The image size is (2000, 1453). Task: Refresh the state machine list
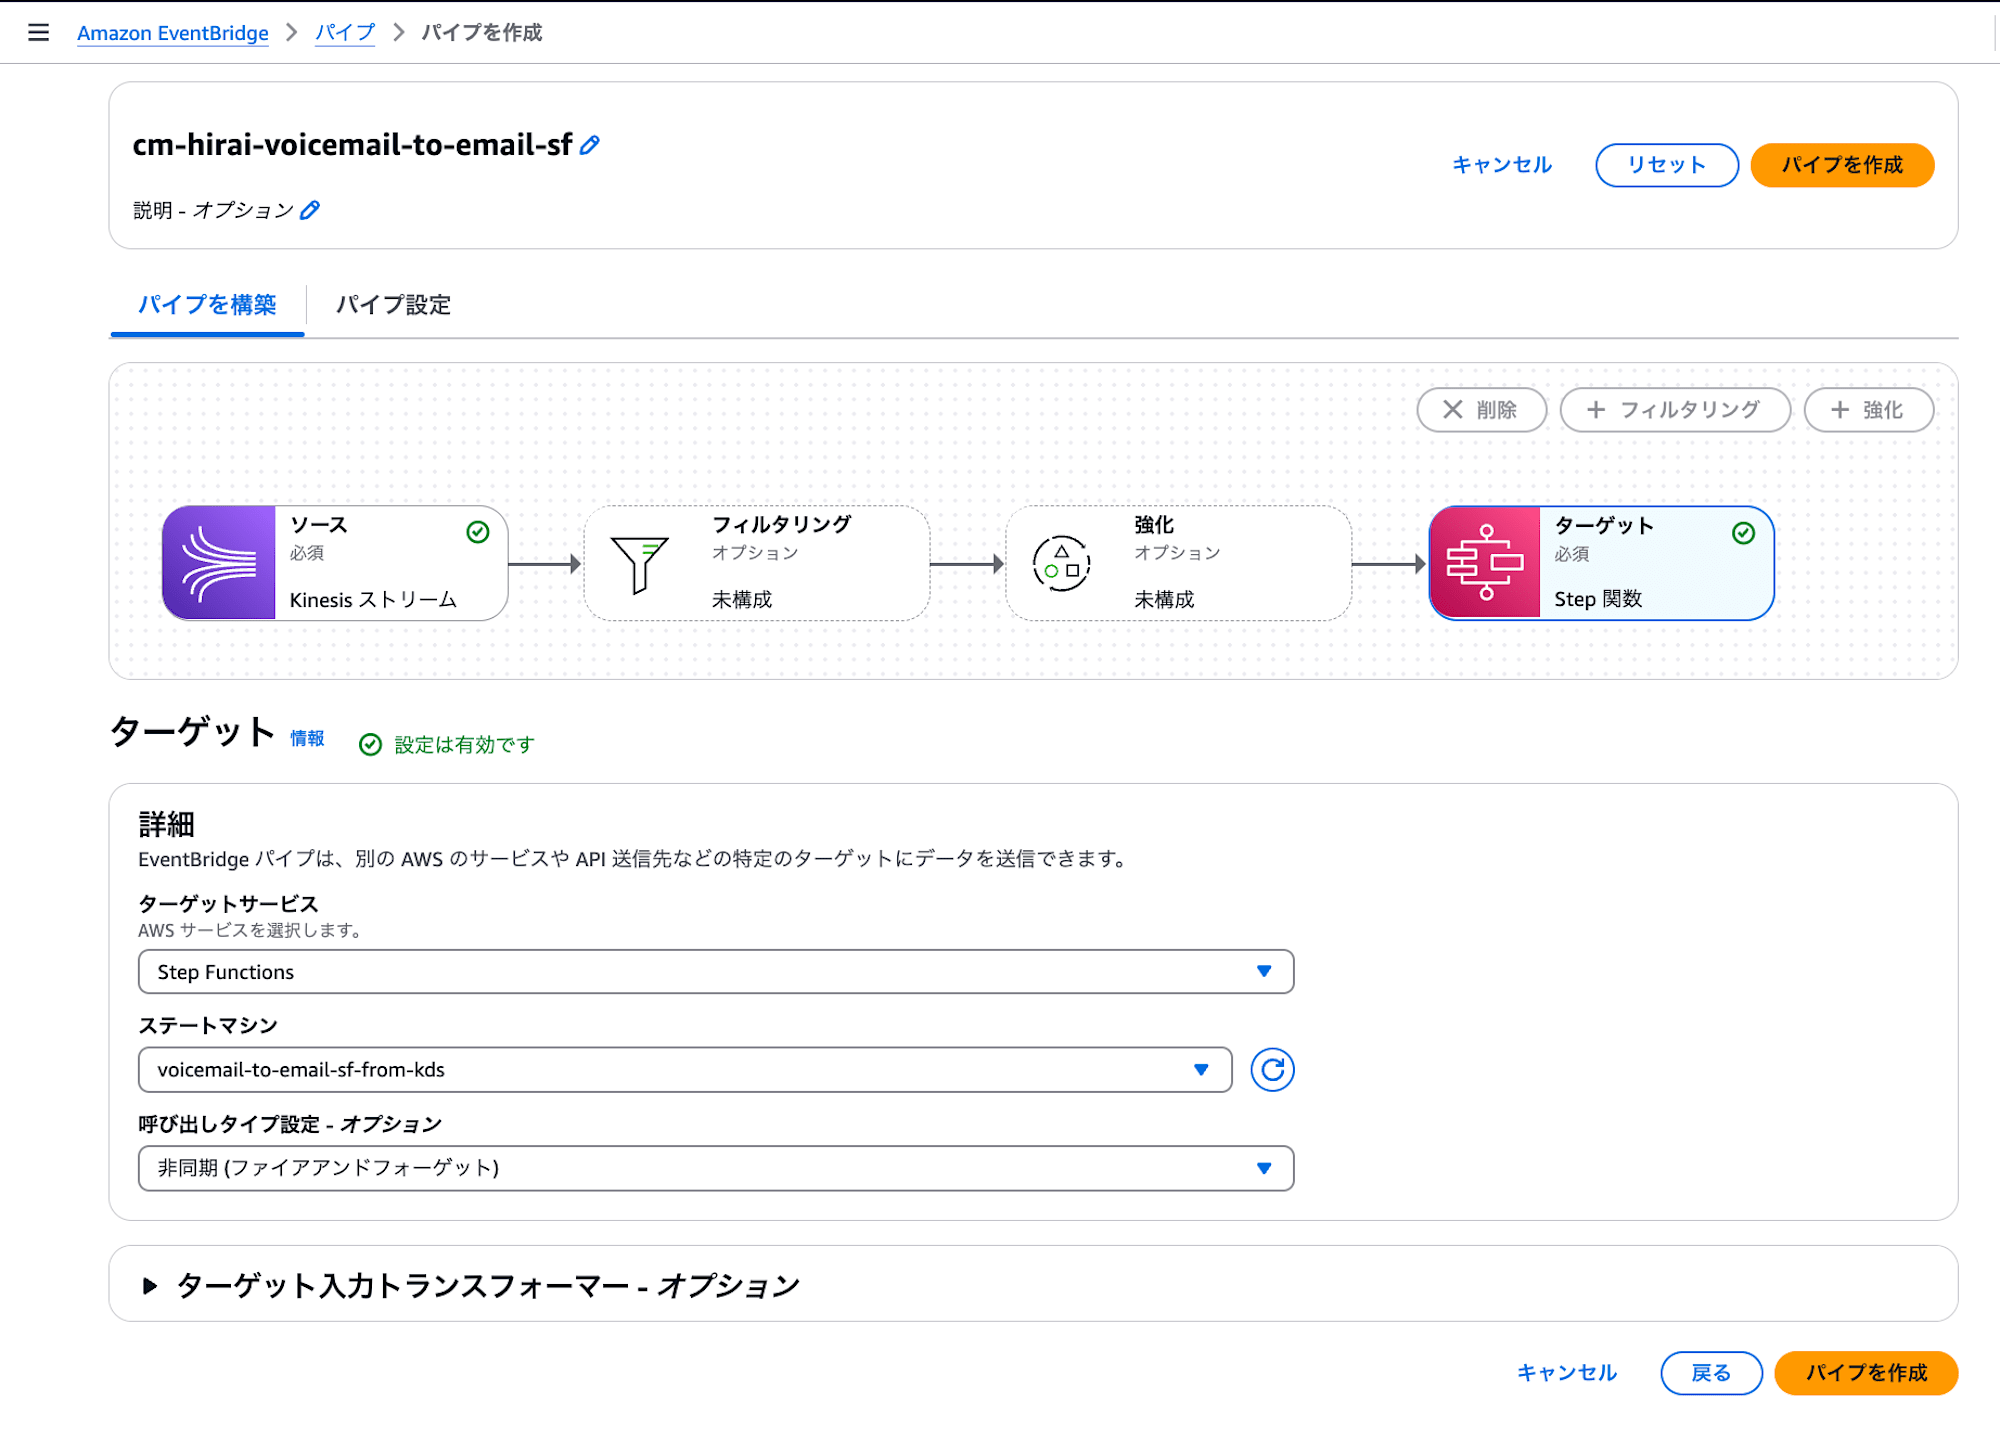(1272, 1070)
